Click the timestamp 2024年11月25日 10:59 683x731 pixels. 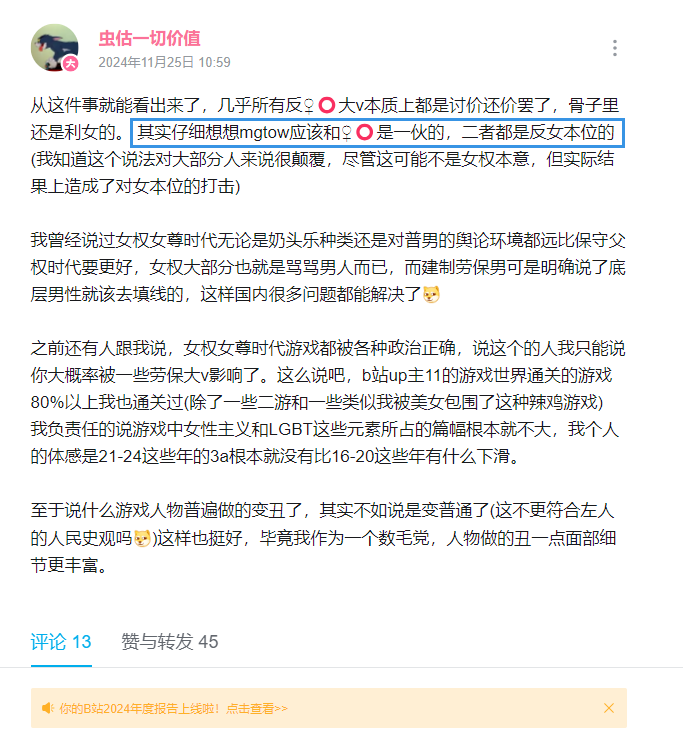(164, 62)
